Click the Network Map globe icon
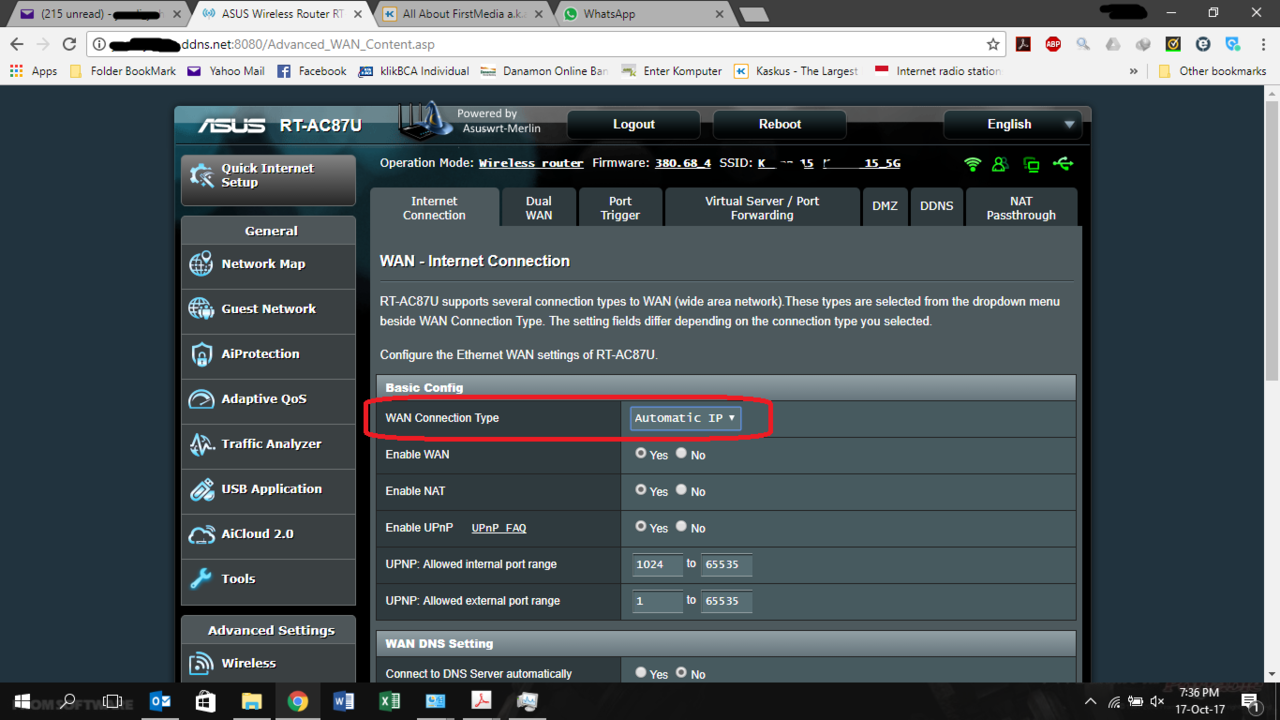 [201, 264]
